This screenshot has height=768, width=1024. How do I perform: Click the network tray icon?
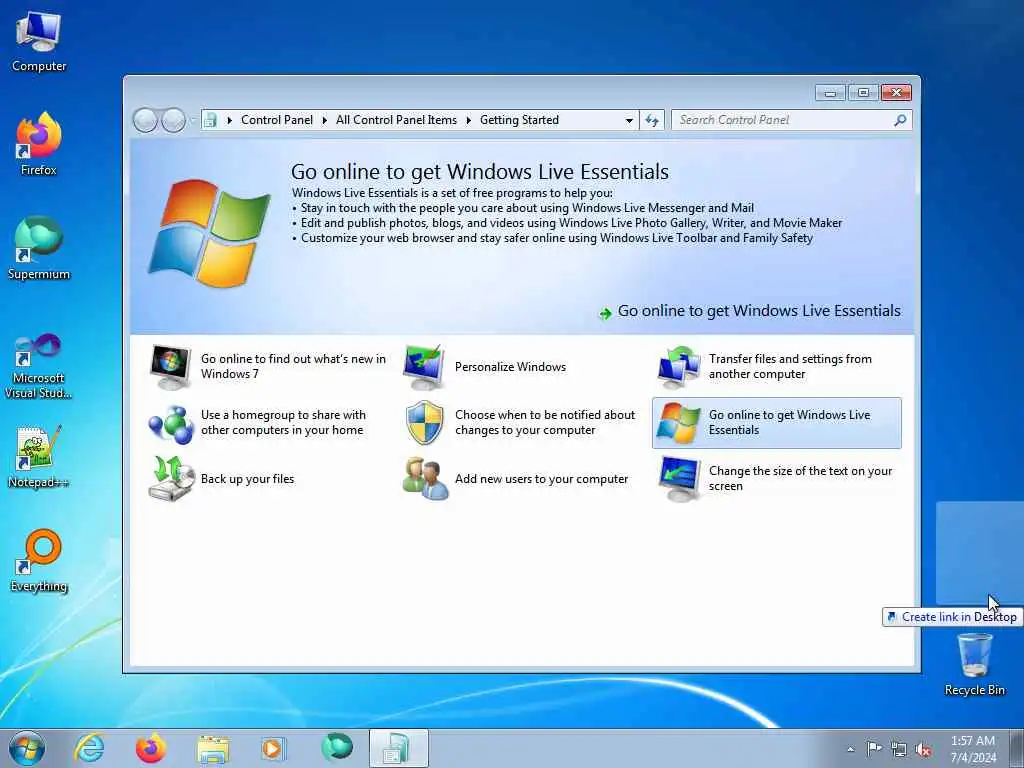pyautogui.click(x=899, y=749)
